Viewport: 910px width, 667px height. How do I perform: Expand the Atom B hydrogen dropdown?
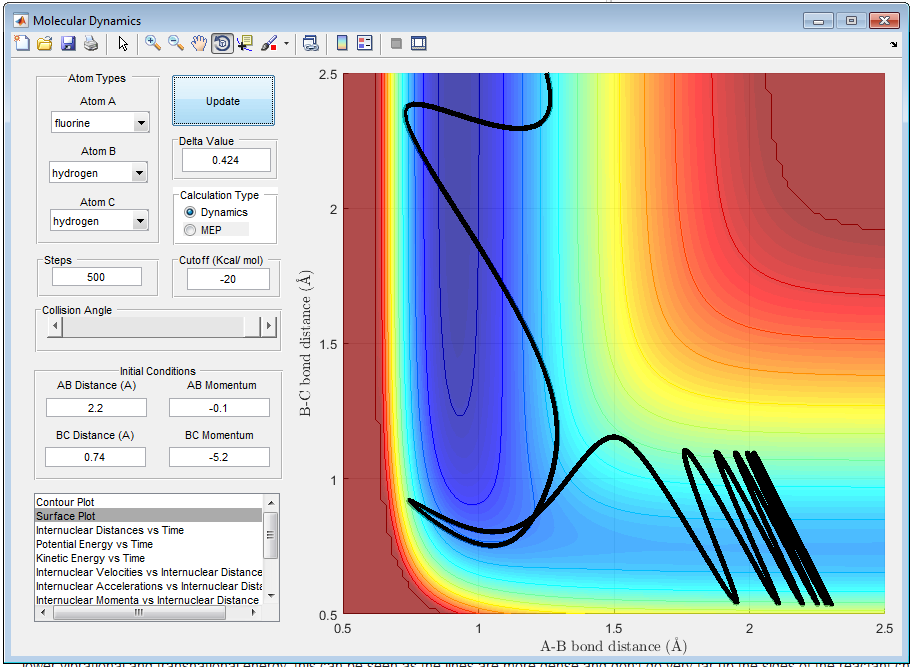tap(140, 174)
